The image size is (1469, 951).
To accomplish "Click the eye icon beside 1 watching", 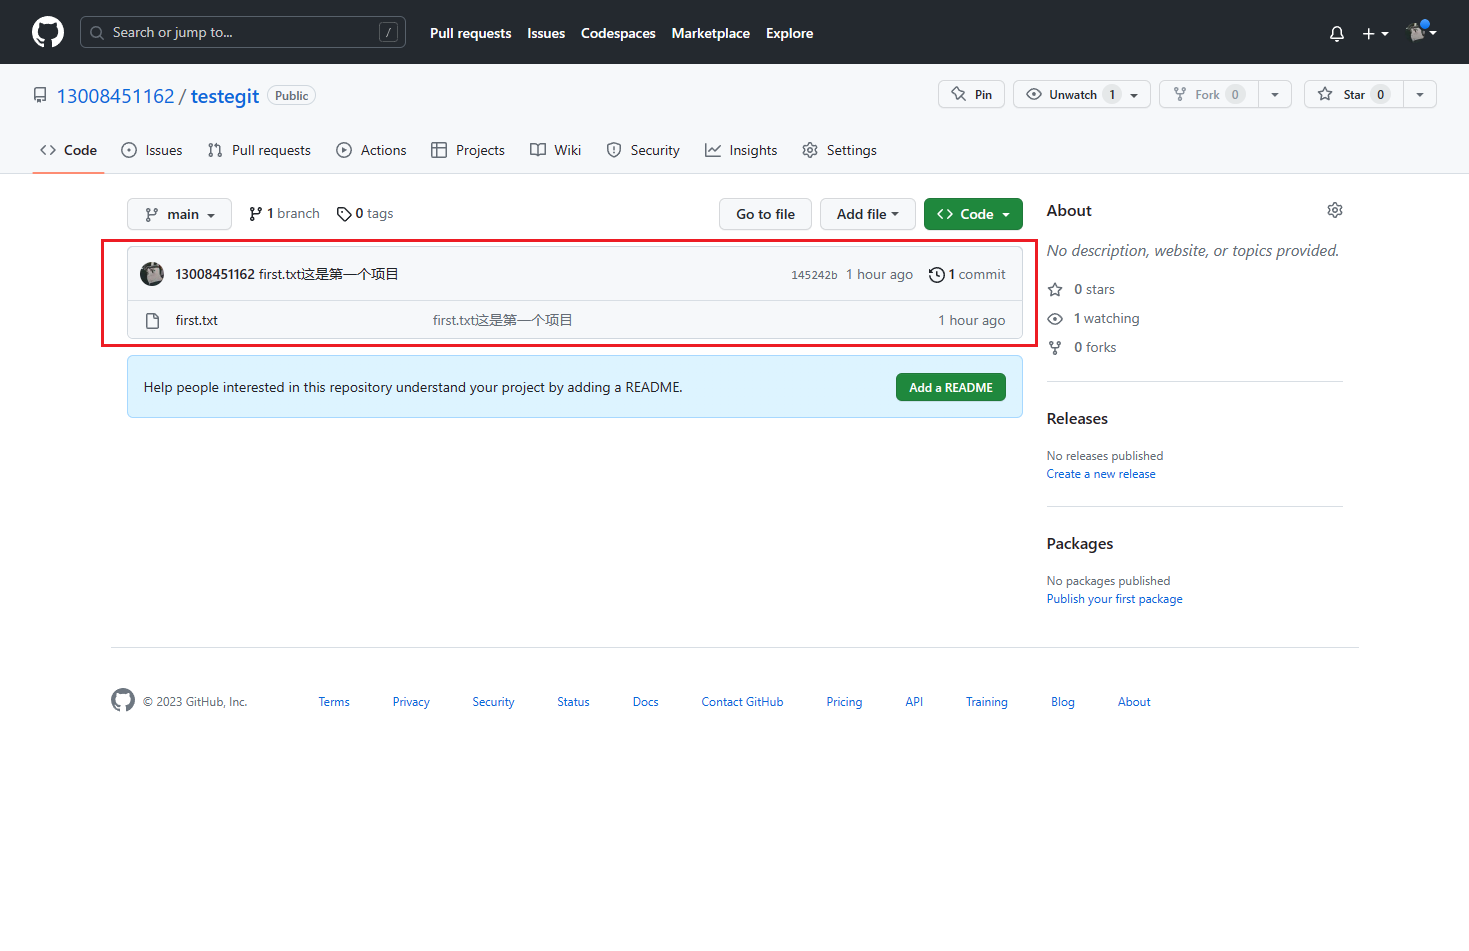I will point(1055,318).
